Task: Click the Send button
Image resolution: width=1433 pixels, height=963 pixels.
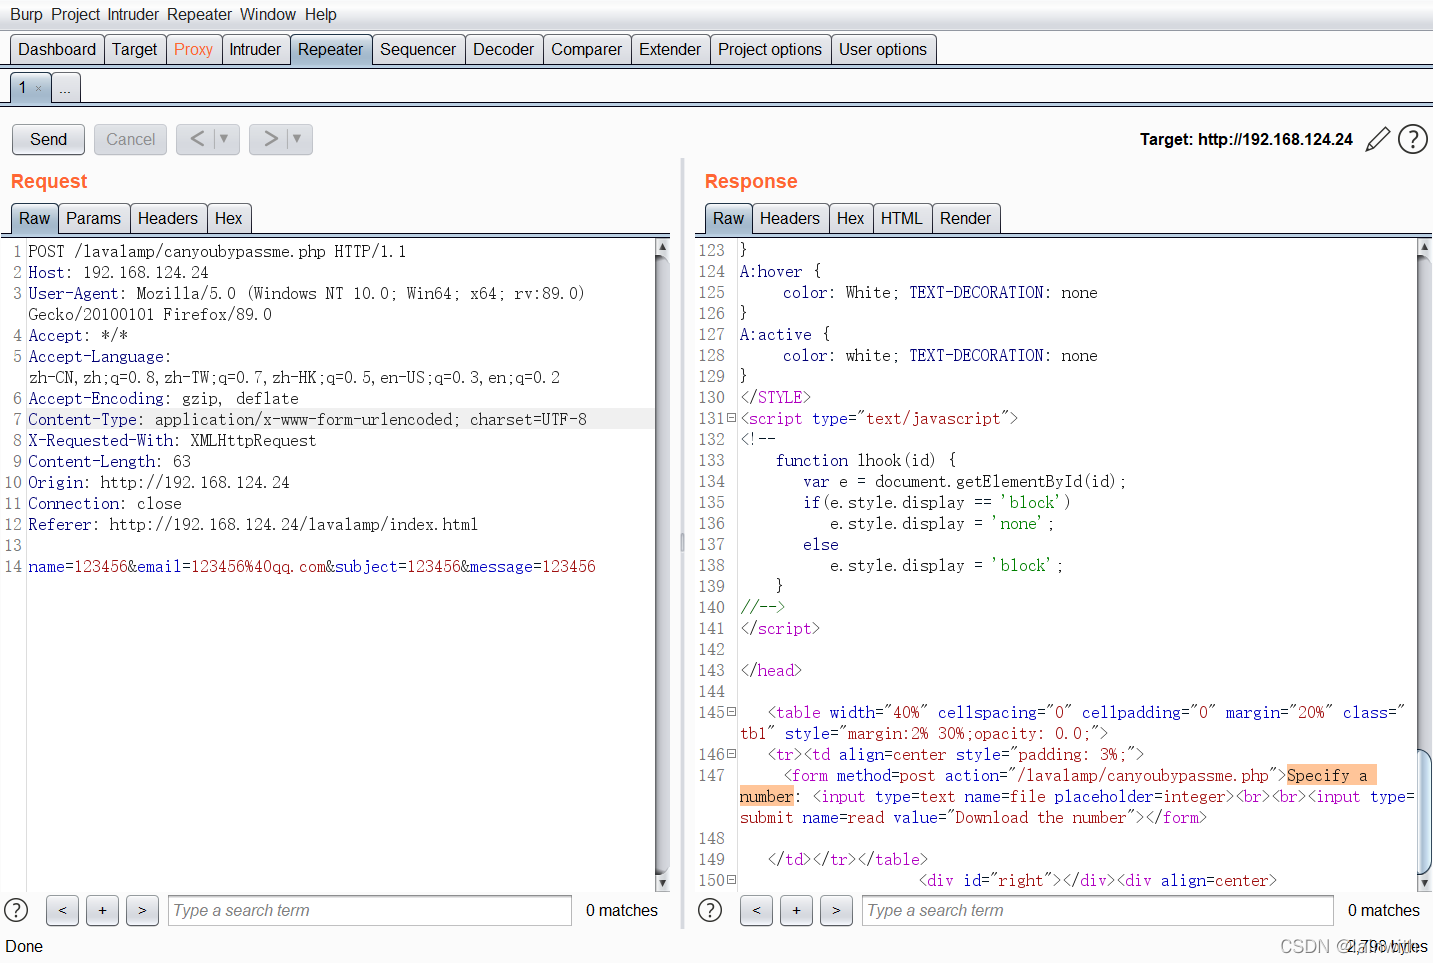Action: (48, 139)
